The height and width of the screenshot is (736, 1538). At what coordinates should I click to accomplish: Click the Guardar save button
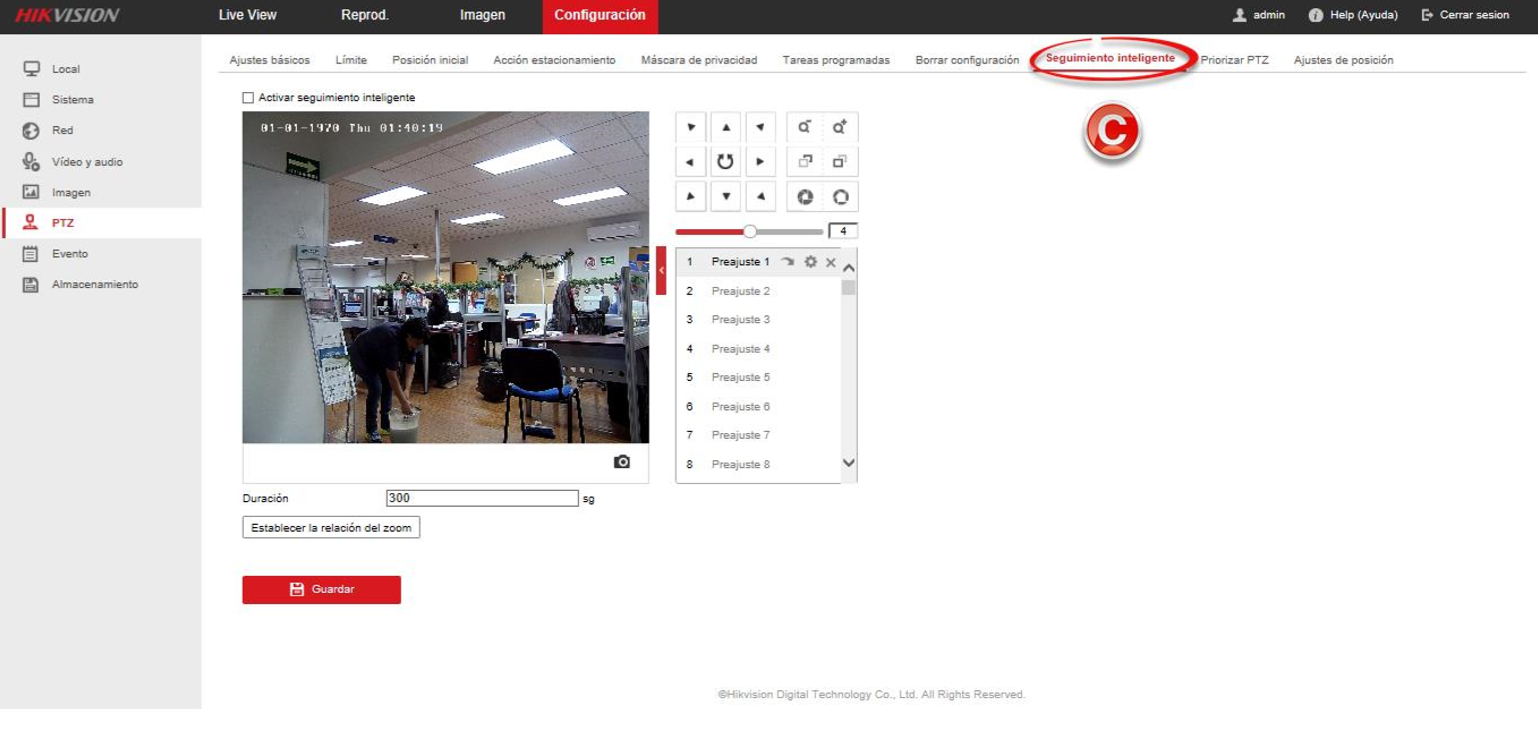321,590
